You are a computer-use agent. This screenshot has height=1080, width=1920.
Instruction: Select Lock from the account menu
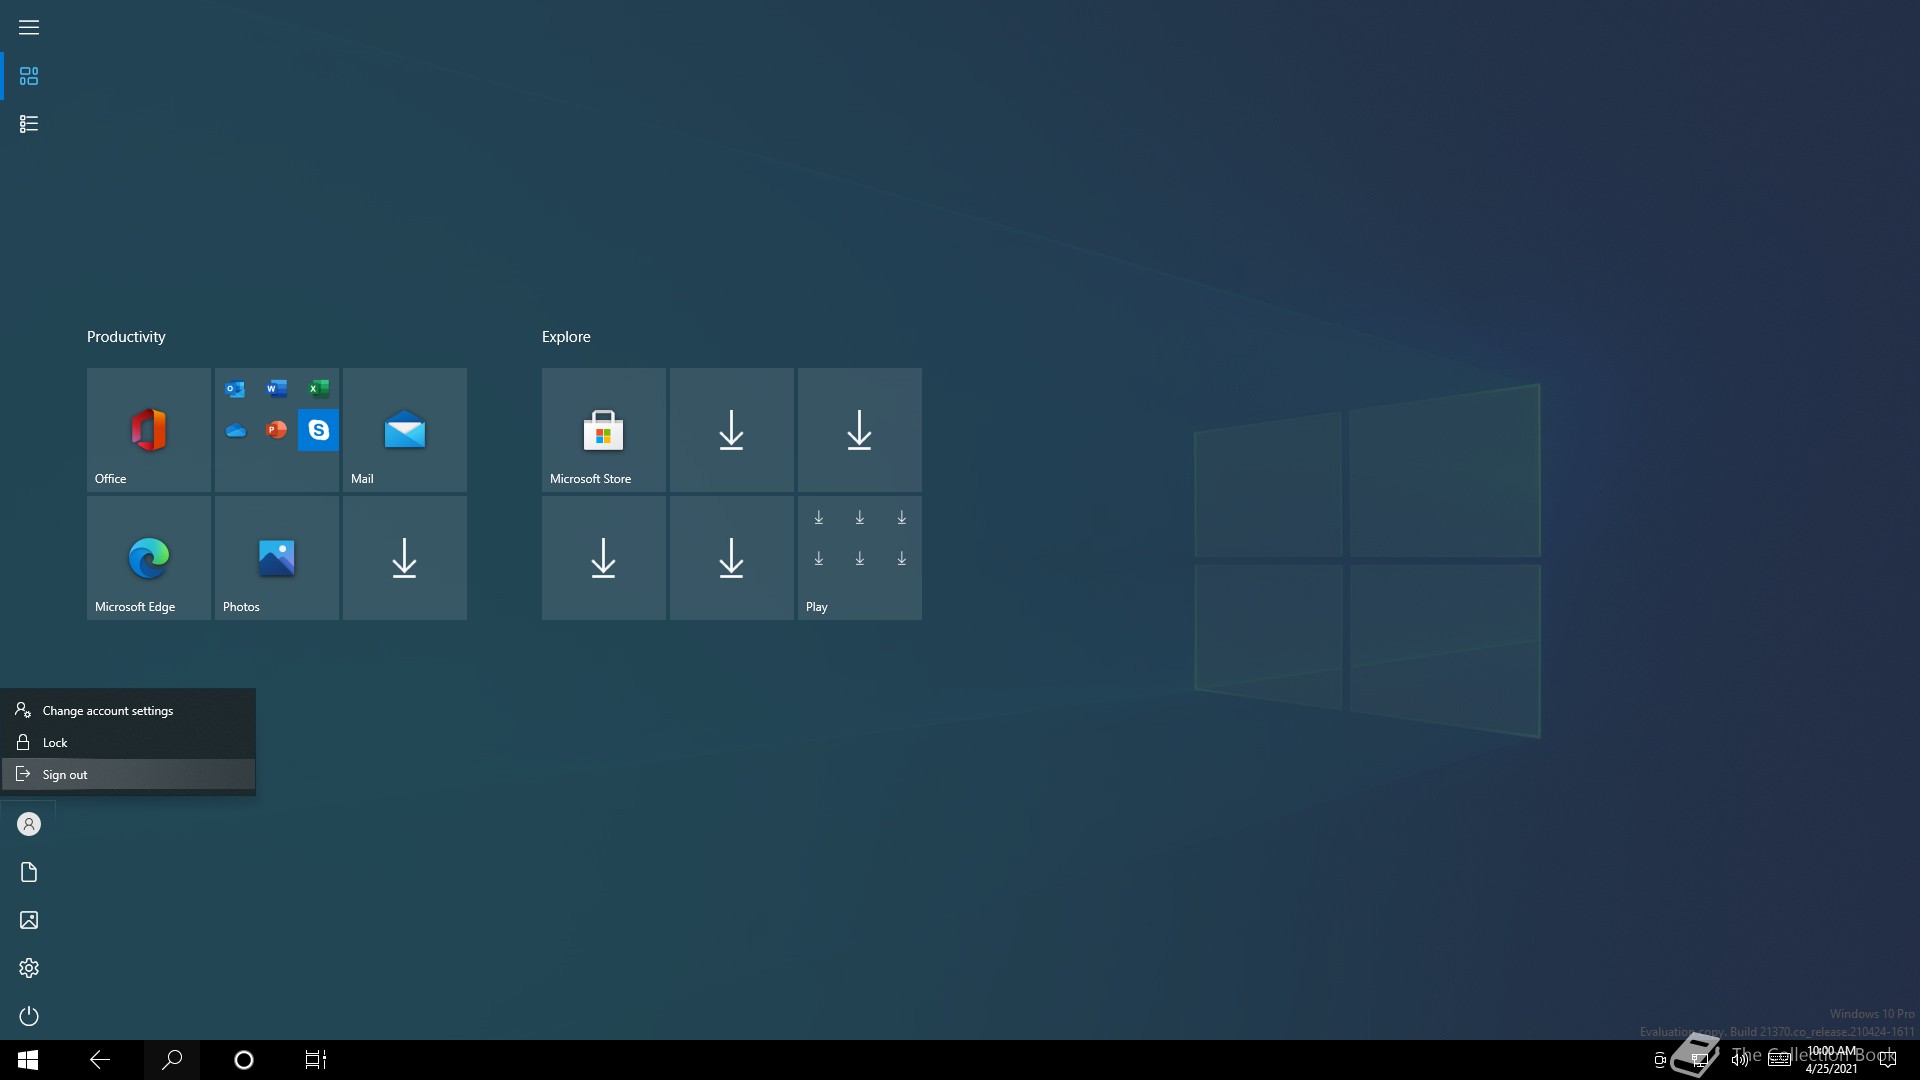point(128,743)
